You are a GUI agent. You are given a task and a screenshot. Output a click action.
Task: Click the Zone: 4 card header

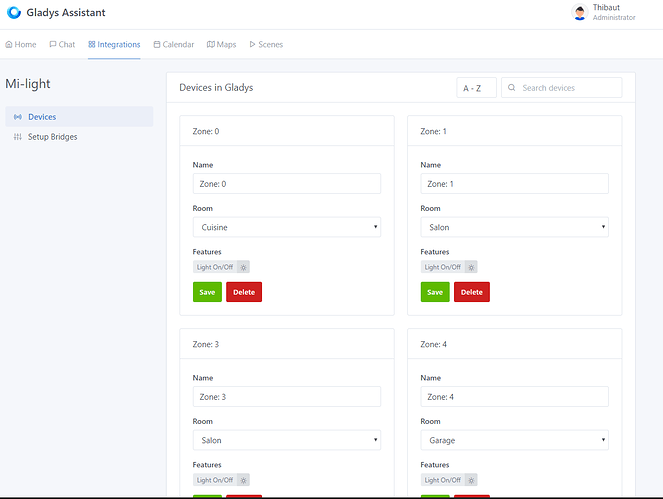click(515, 344)
